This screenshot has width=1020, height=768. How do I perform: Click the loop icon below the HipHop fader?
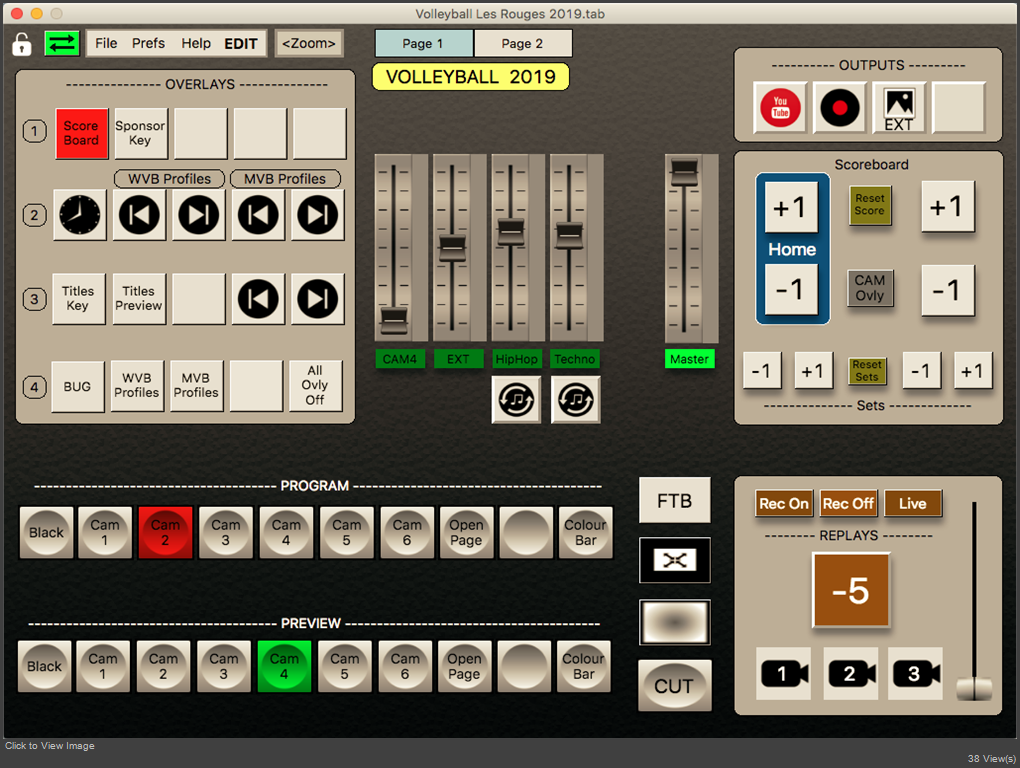pos(517,399)
